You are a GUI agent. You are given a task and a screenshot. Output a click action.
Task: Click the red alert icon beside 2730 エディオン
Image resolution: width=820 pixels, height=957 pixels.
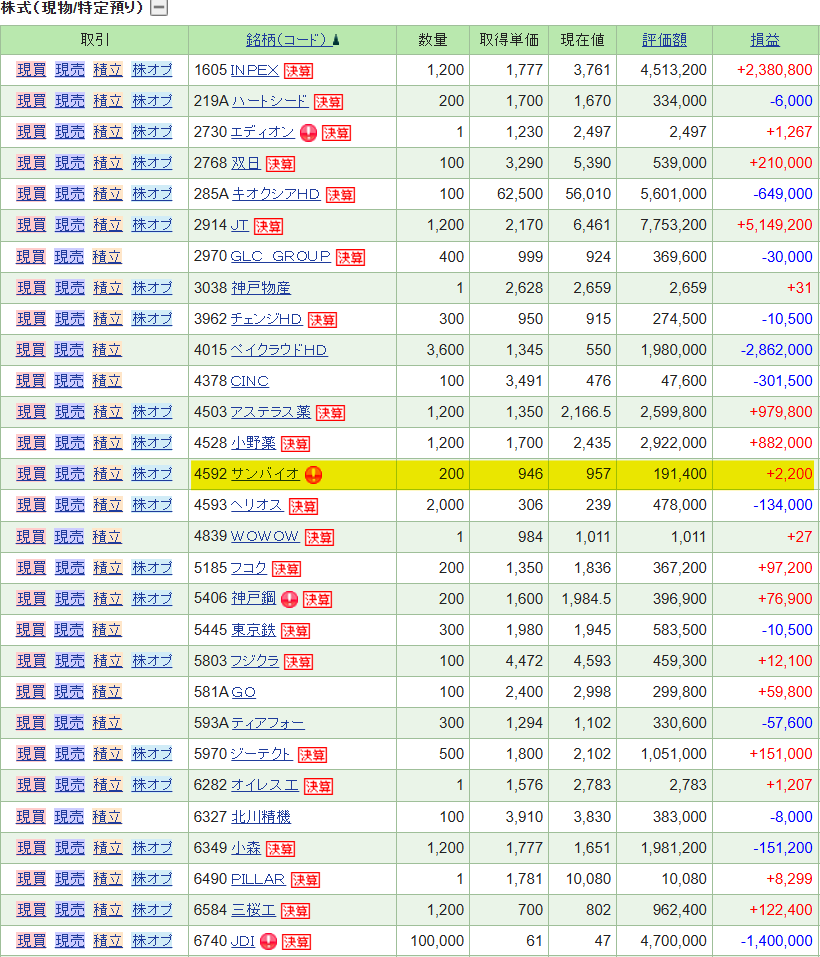click(x=309, y=132)
